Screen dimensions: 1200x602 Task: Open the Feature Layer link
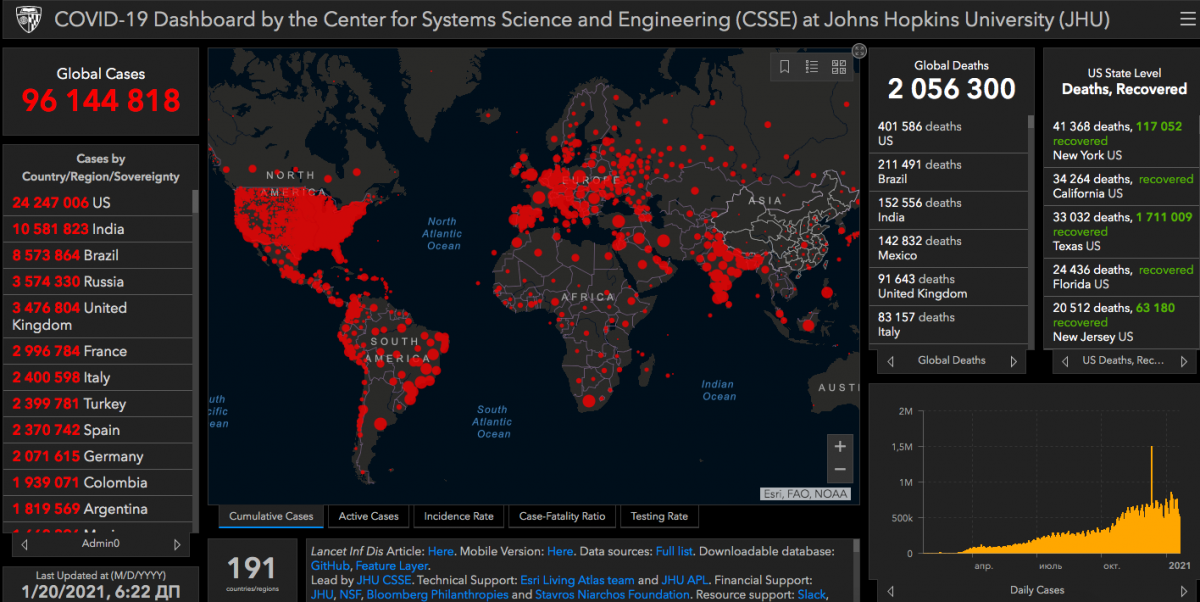click(x=392, y=566)
